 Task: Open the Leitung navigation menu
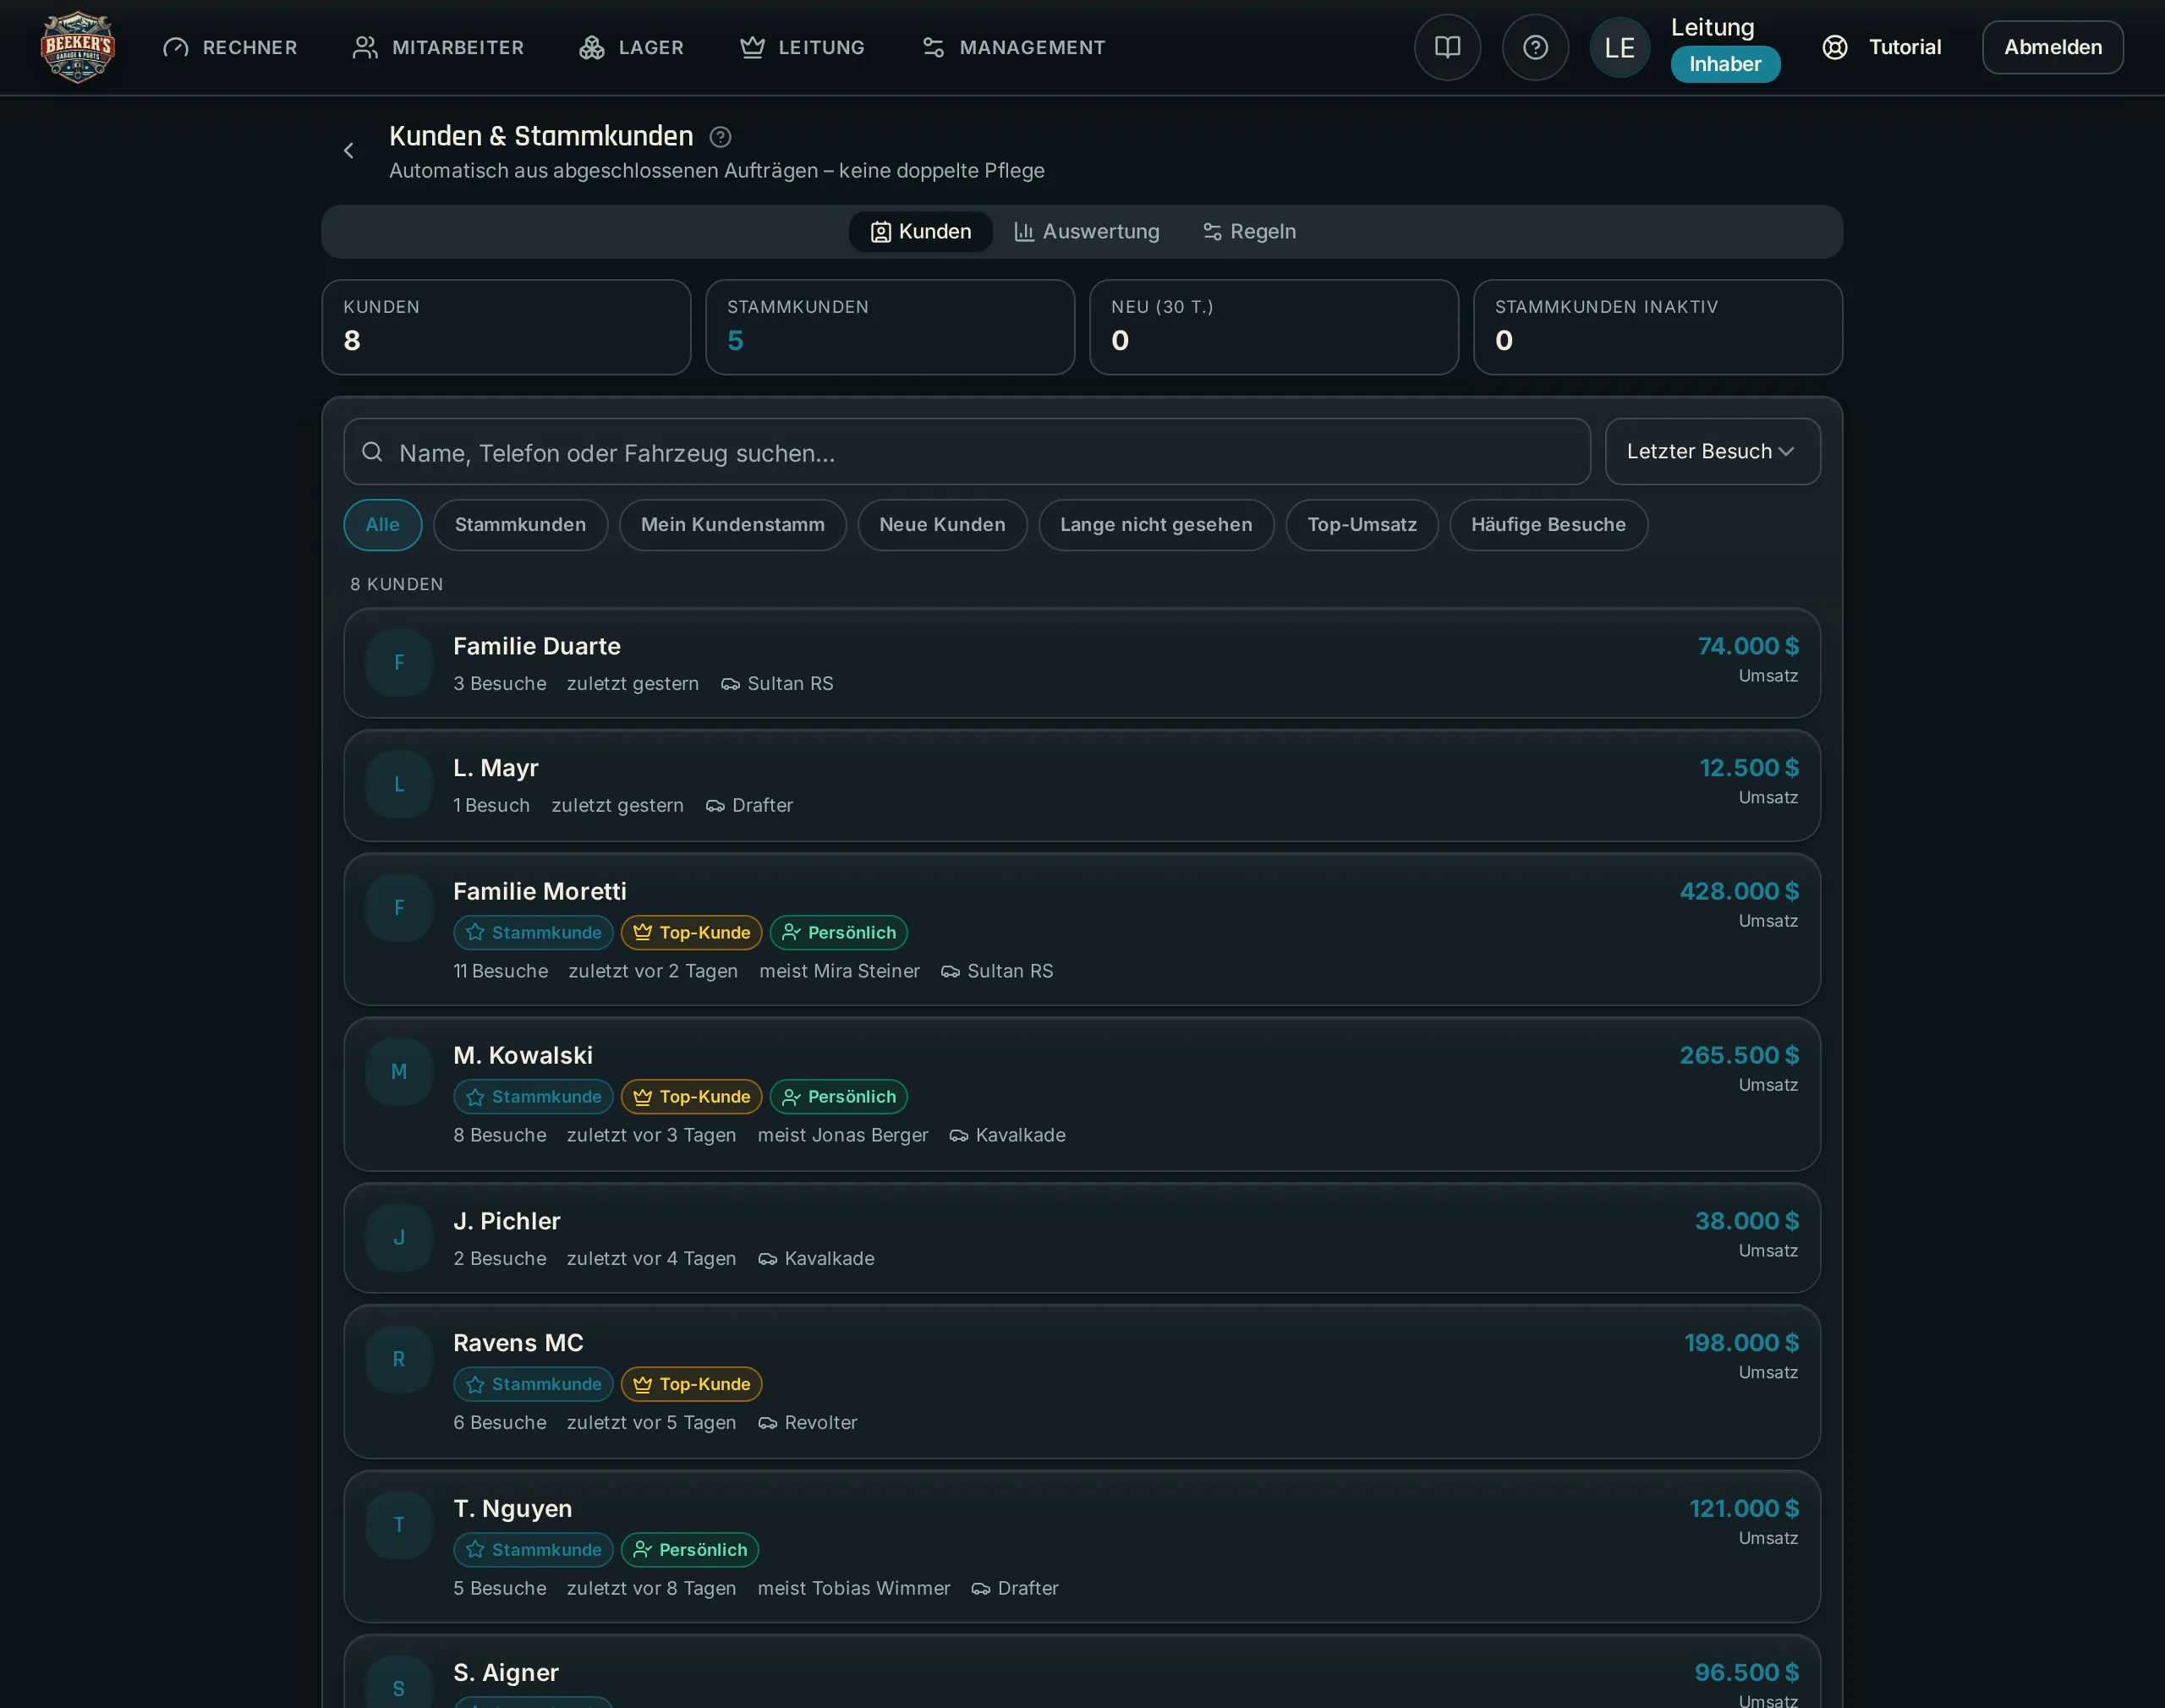click(802, 47)
